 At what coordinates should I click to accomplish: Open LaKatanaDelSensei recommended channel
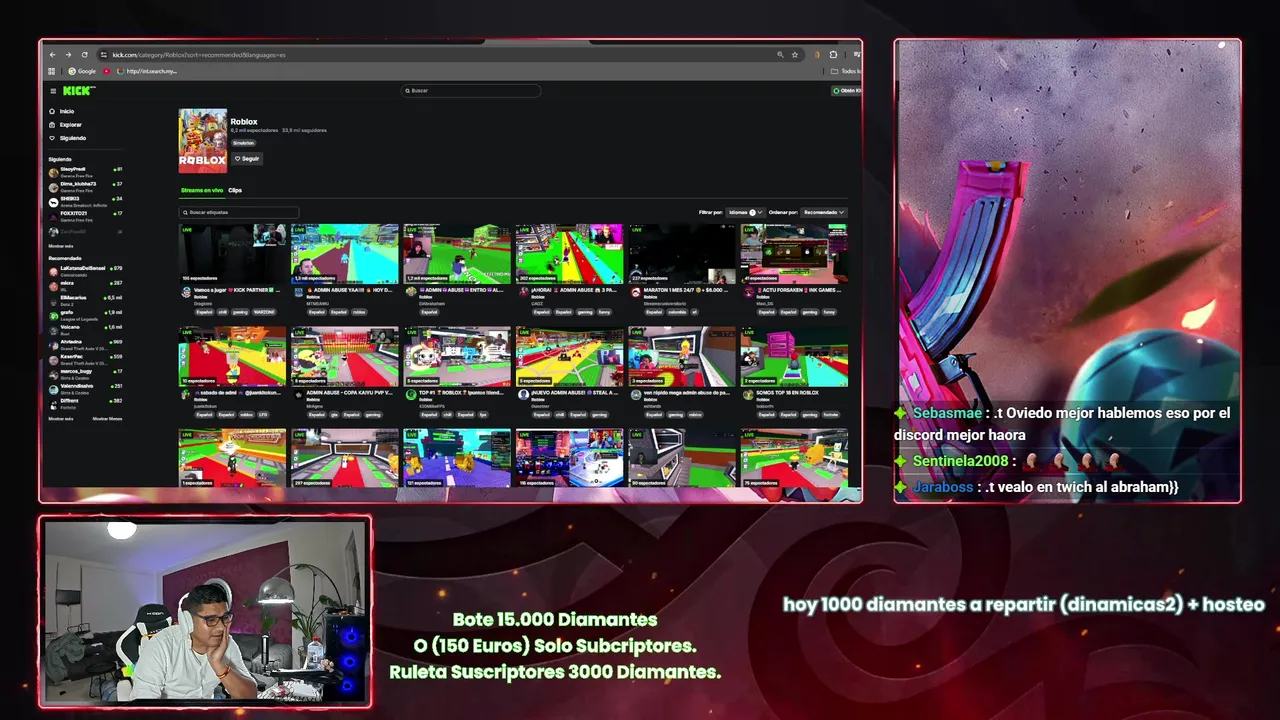click(85, 270)
